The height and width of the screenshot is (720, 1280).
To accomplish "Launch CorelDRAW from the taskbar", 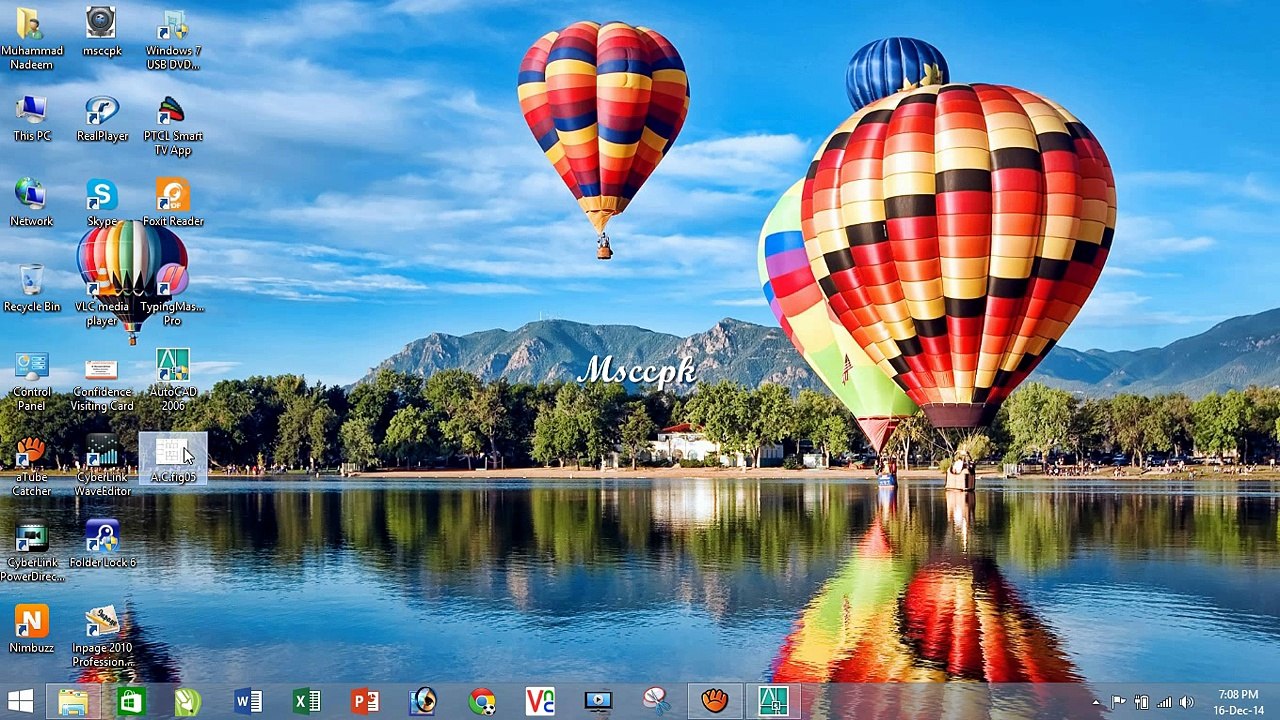I will [x=187, y=701].
